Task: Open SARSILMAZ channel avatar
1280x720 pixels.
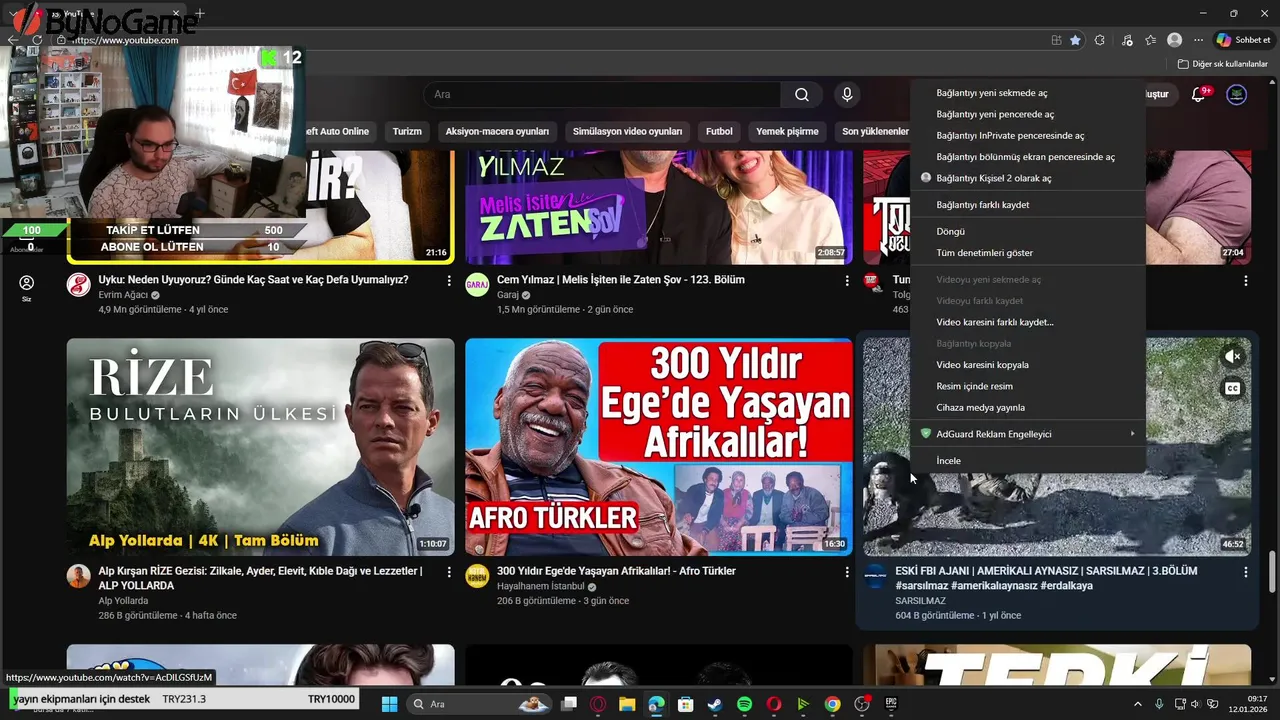Action: [875, 575]
